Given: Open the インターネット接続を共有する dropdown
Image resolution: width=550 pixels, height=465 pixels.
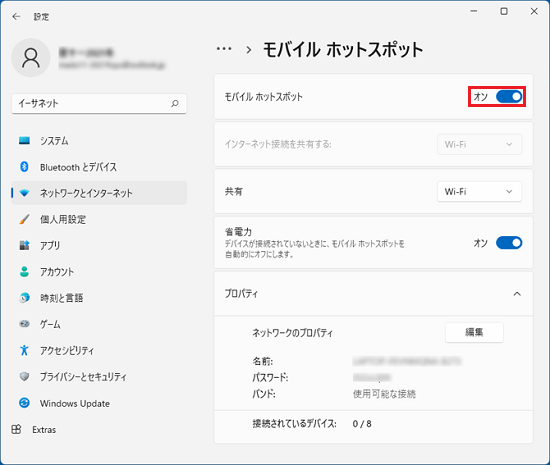Looking at the screenshot, I should (479, 144).
